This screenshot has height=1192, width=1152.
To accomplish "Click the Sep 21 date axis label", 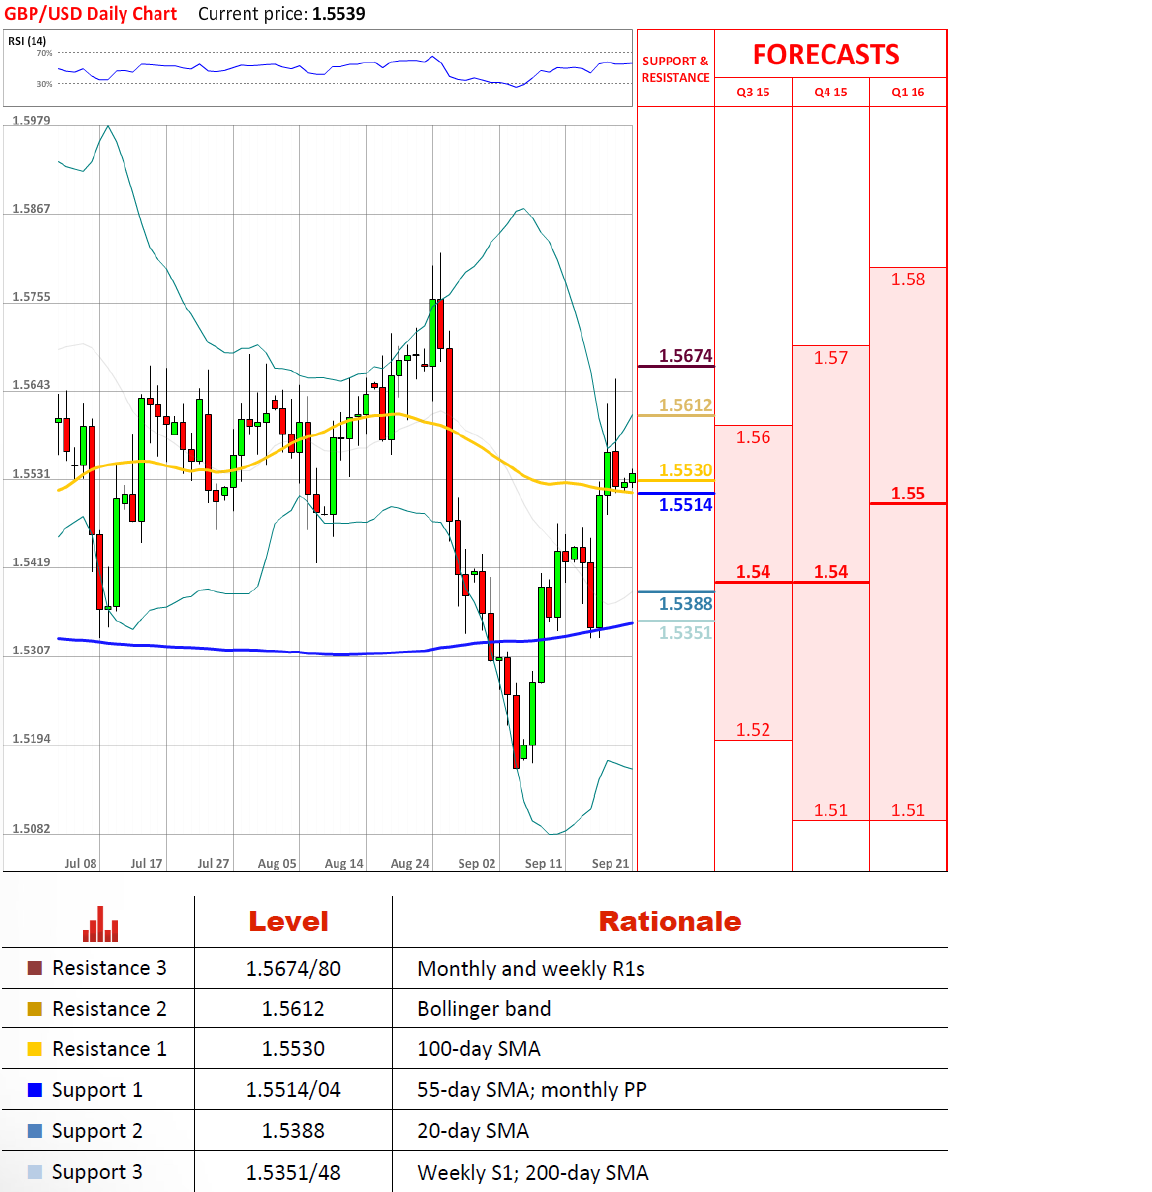I will tap(611, 864).
